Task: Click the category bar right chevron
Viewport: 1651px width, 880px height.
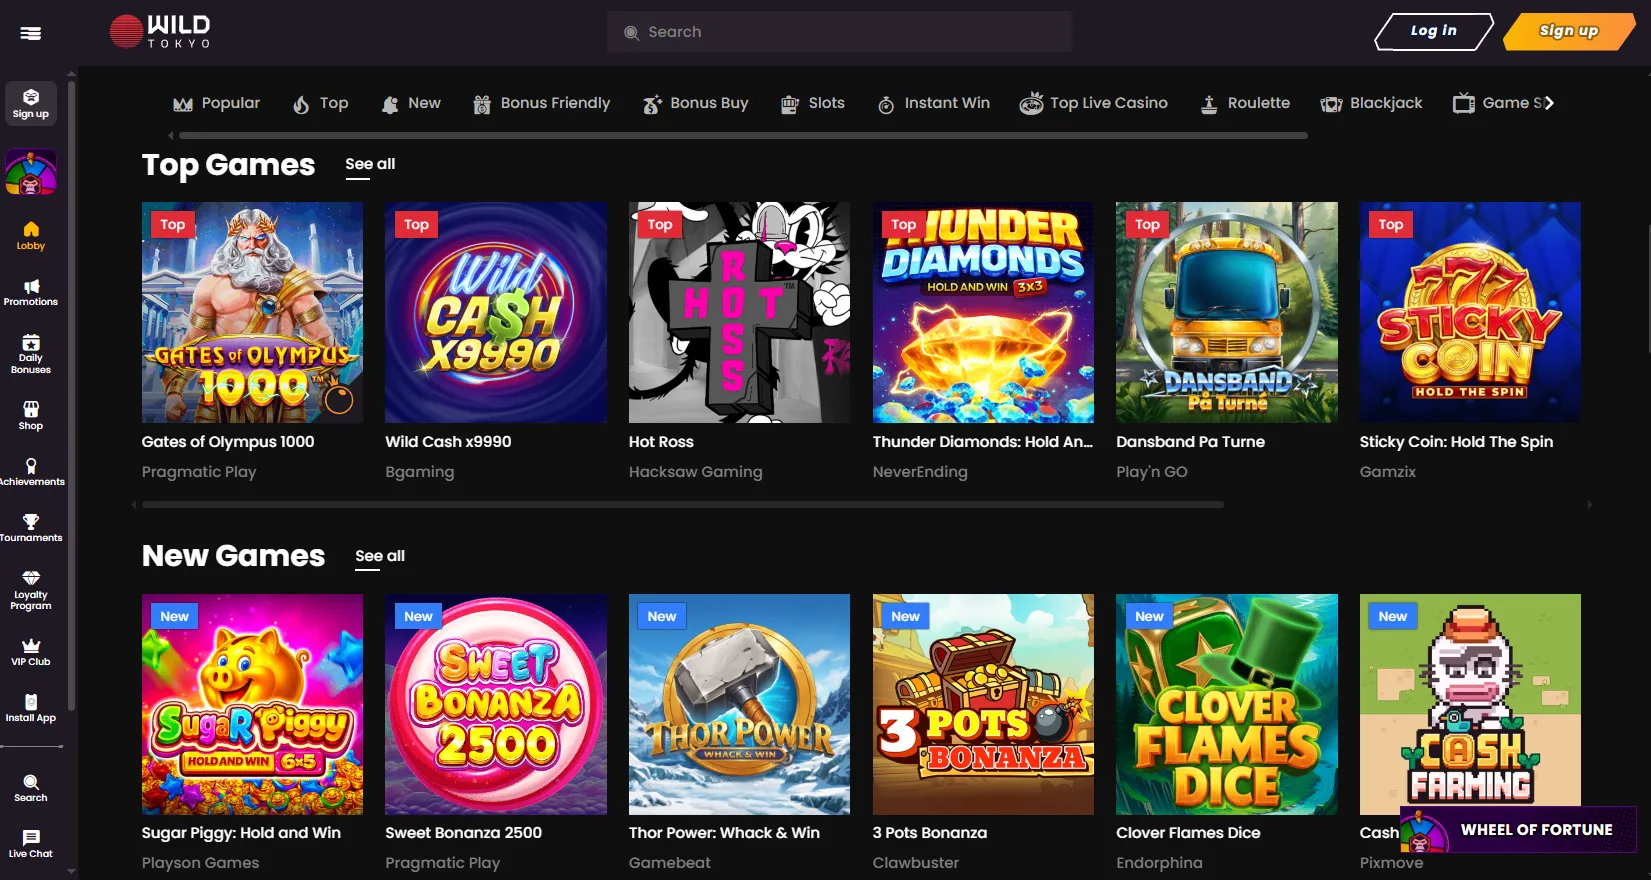Action: (x=1549, y=103)
